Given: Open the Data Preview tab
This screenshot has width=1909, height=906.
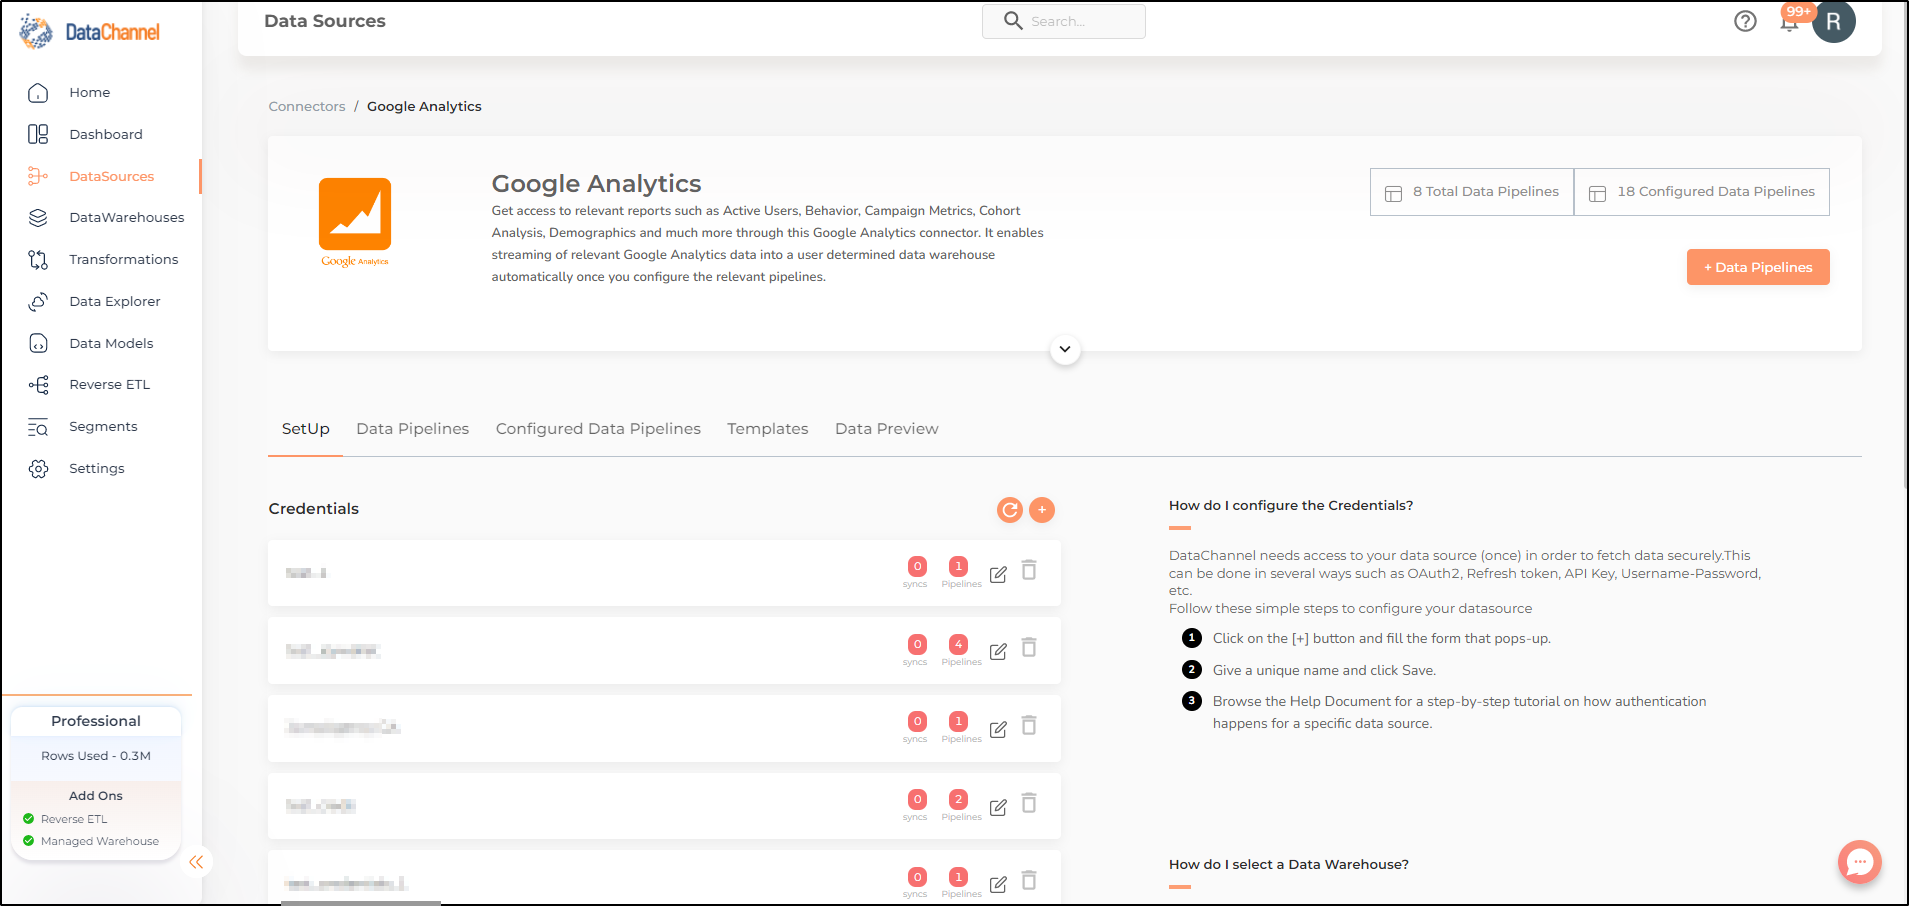Looking at the screenshot, I should click(x=886, y=429).
